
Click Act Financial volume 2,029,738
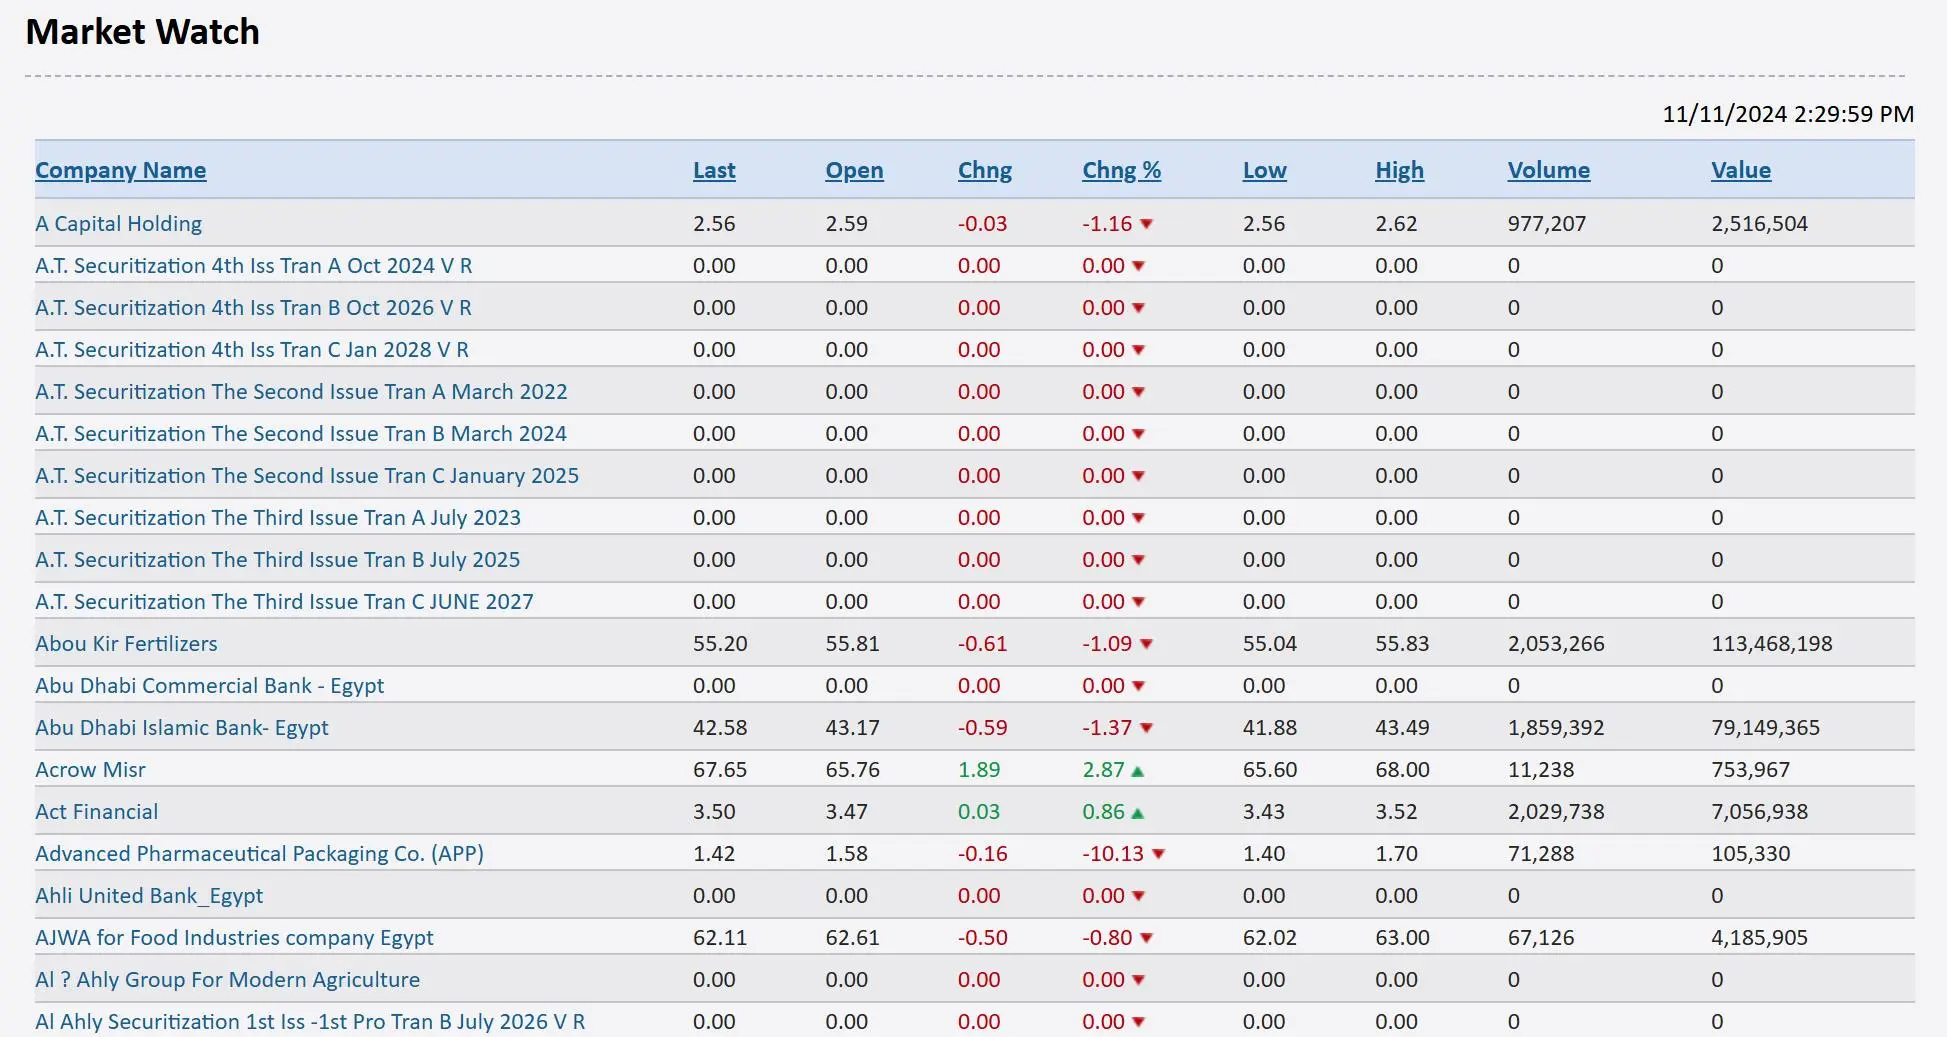[x=1556, y=812]
